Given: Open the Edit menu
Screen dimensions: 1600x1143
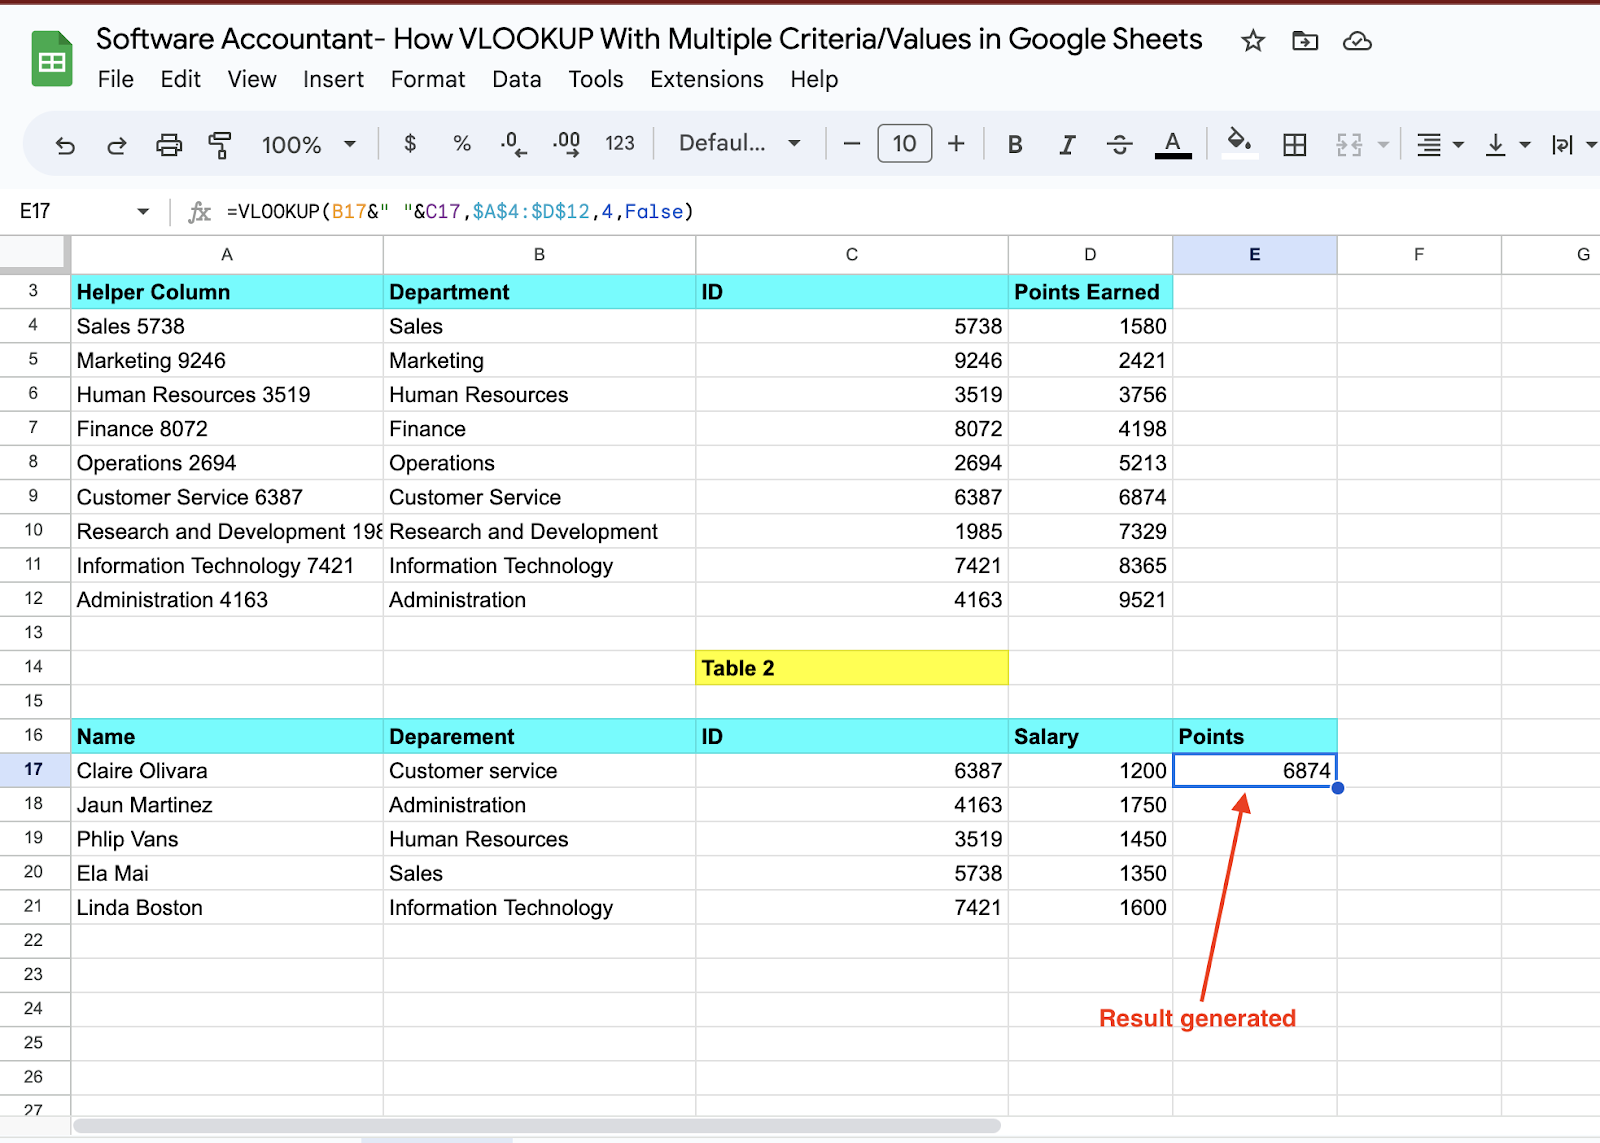Looking at the screenshot, I should tap(181, 79).
